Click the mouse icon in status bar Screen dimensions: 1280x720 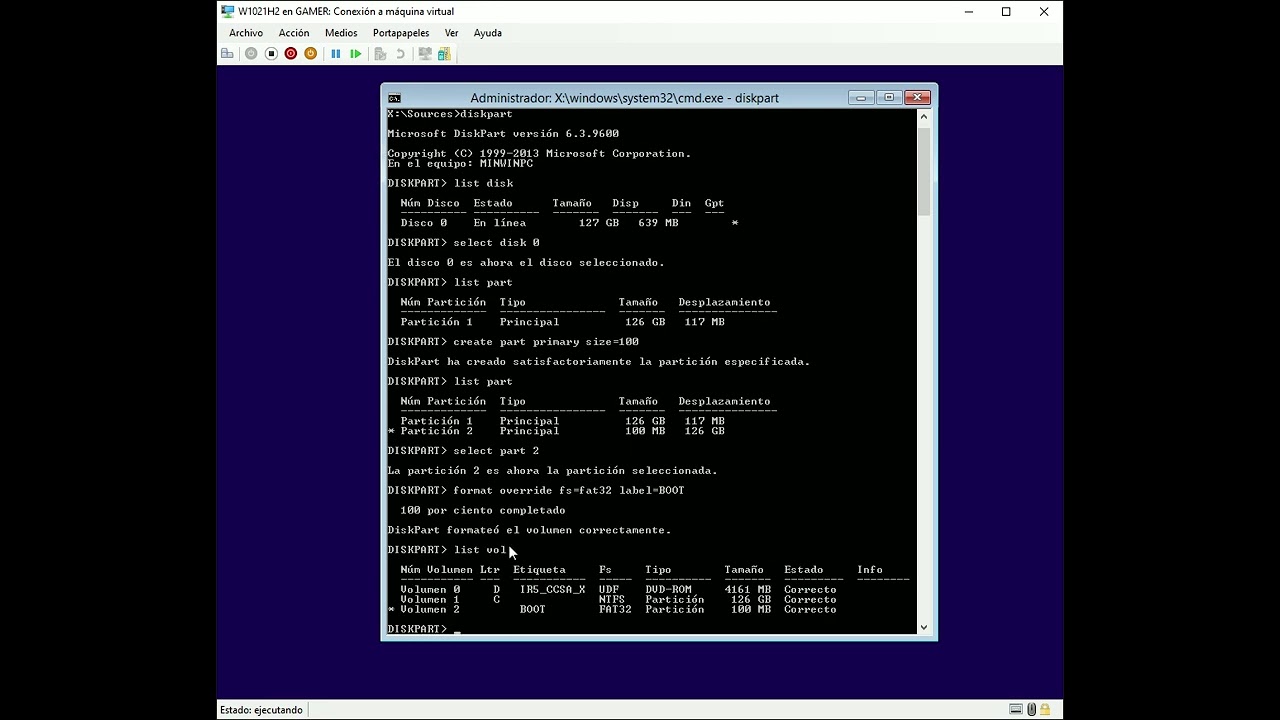tap(1032, 710)
